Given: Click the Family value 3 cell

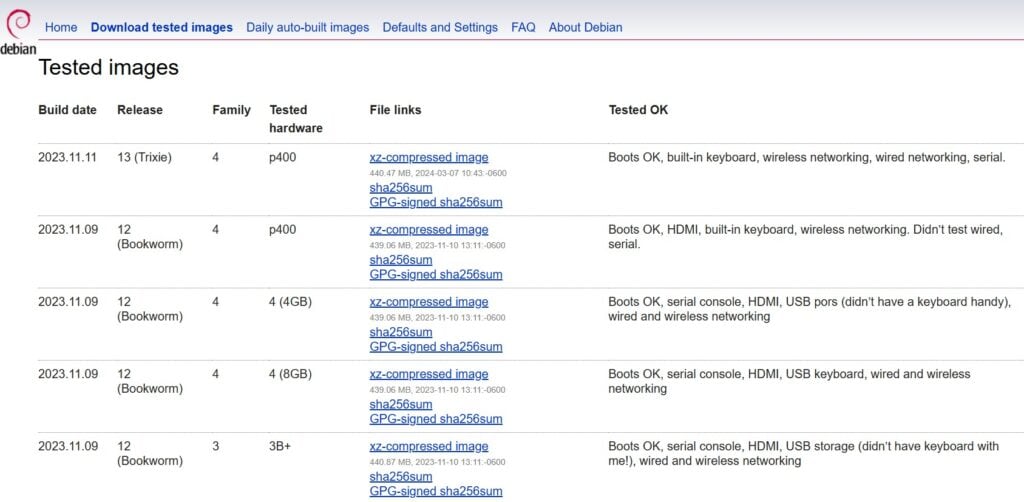Looking at the screenshot, I should (x=216, y=447).
